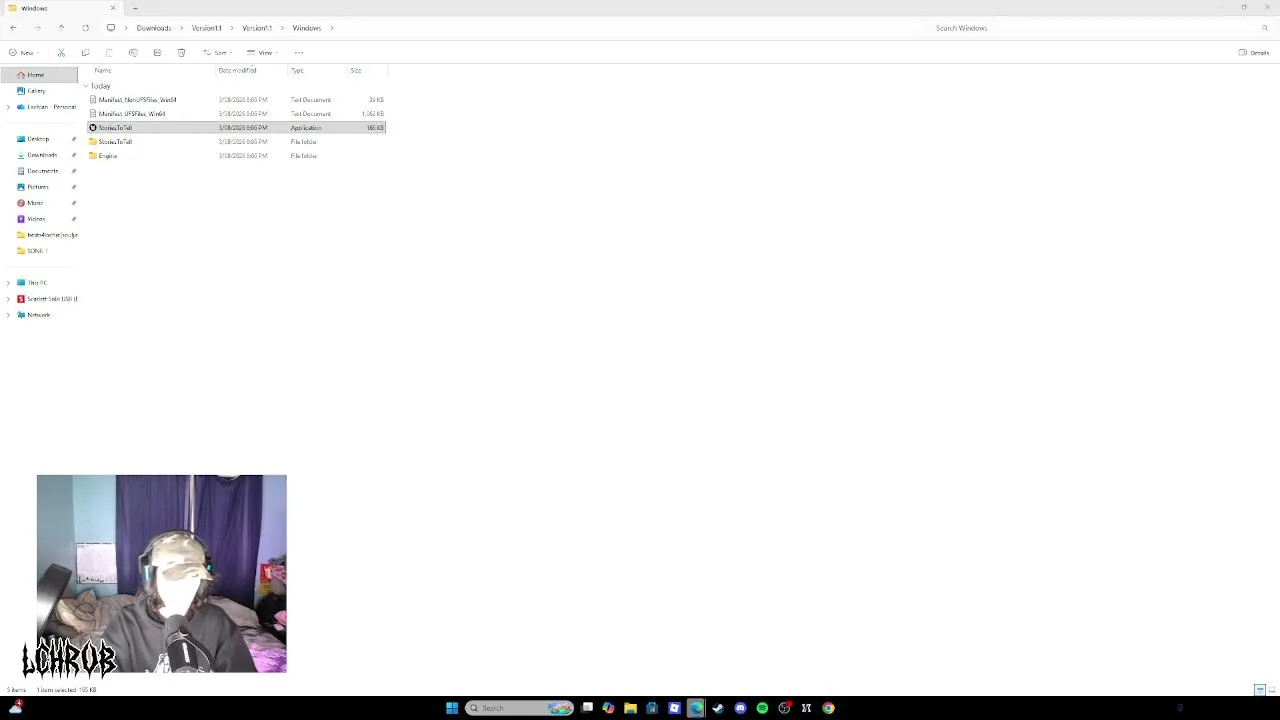Click the Search Windows field
1280x720 pixels.
click(1100, 28)
